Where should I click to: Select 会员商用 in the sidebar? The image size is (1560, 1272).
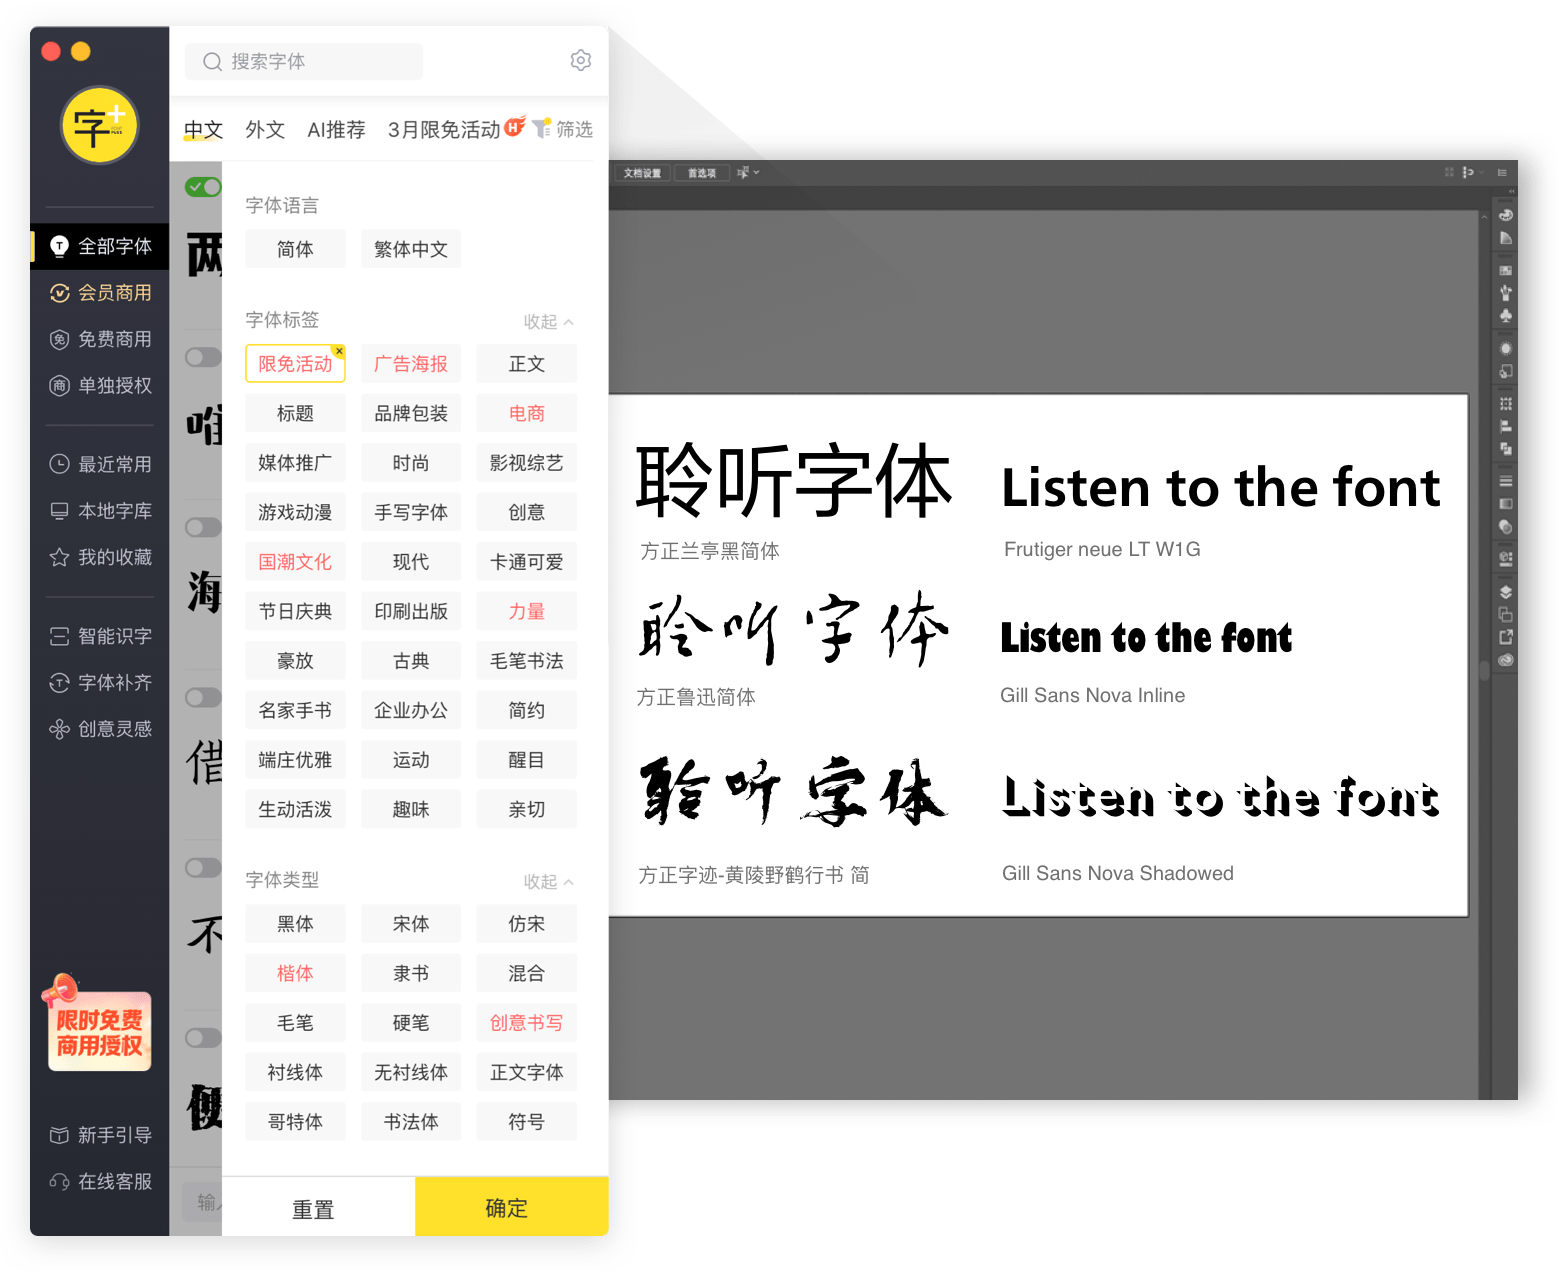point(99,292)
